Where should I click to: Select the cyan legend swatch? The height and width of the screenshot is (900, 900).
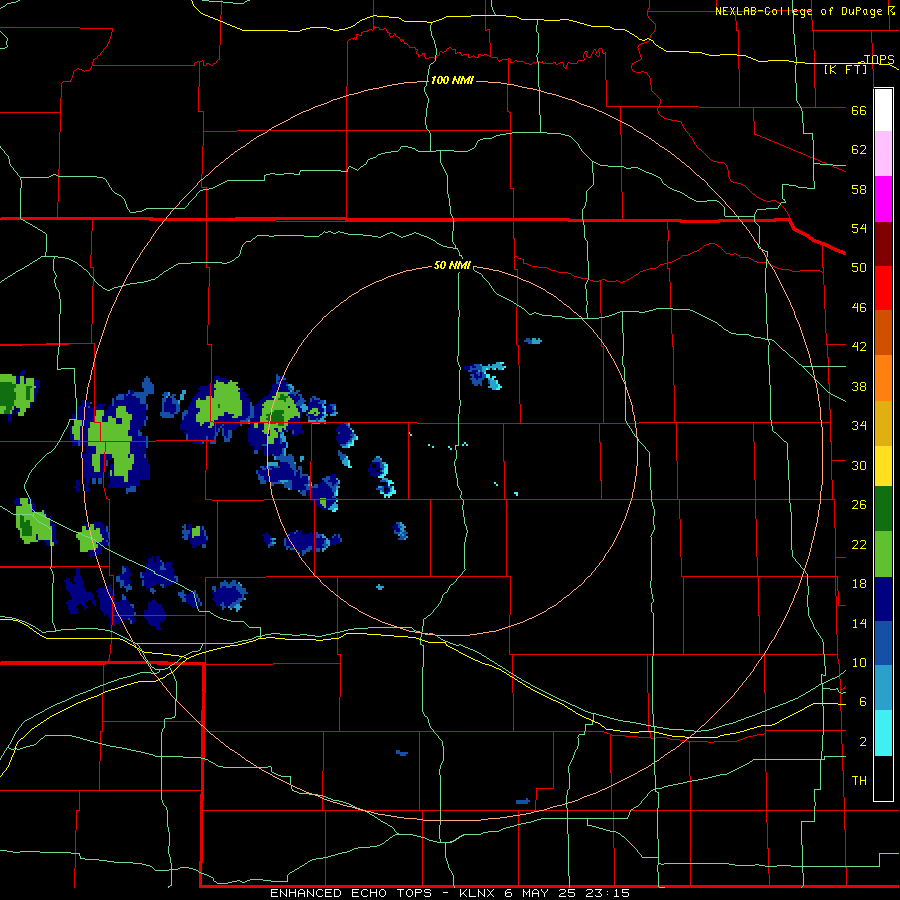point(883,733)
